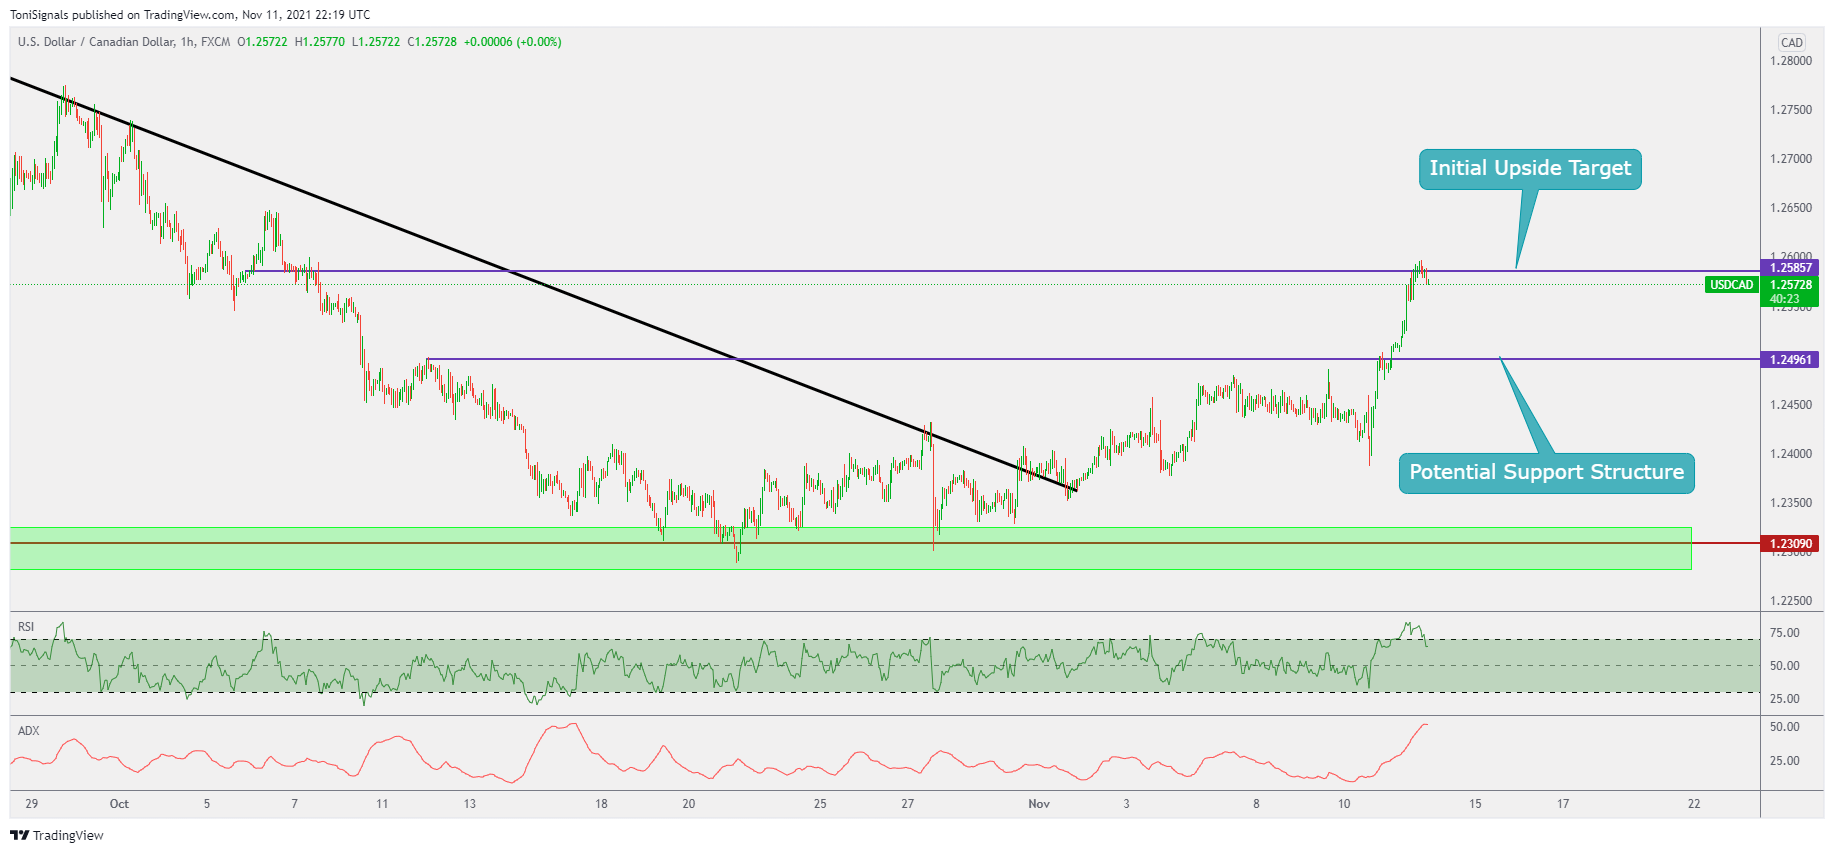Click the current price 1.25728 label
The width and height of the screenshot is (1834, 853).
pyautogui.click(x=1790, y=285)
